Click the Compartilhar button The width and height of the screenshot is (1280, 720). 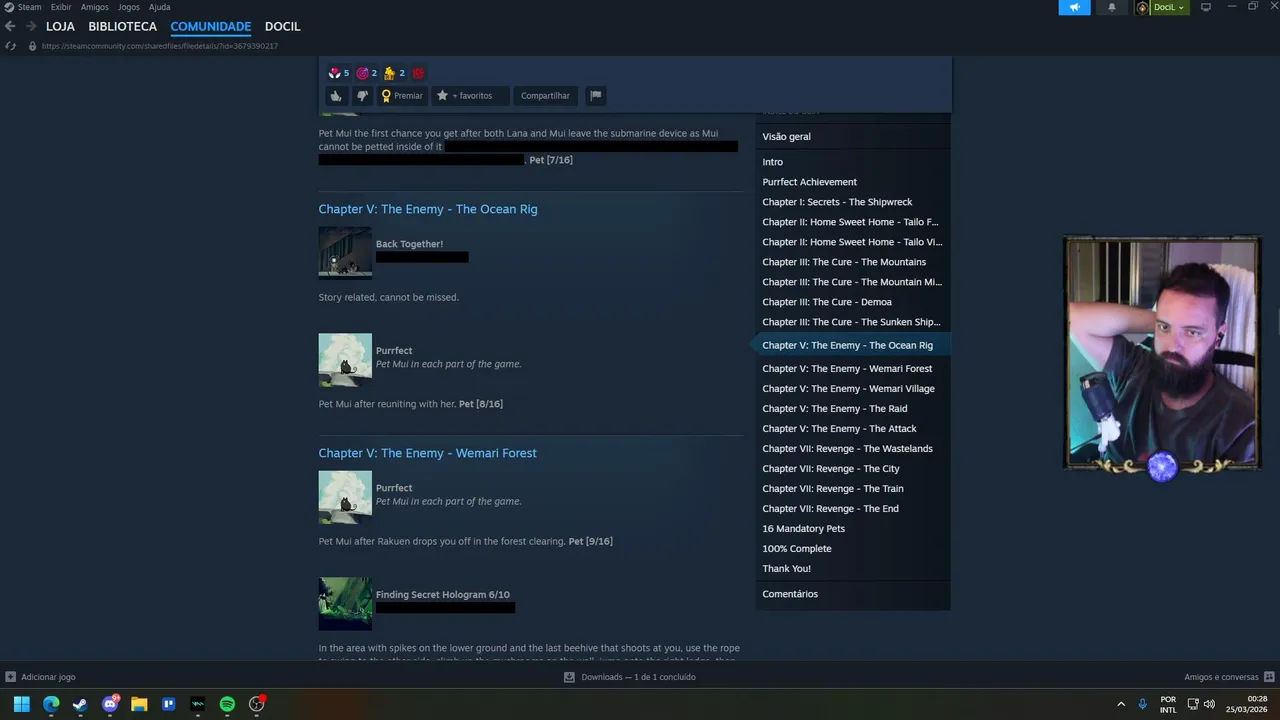pos(545,96)
